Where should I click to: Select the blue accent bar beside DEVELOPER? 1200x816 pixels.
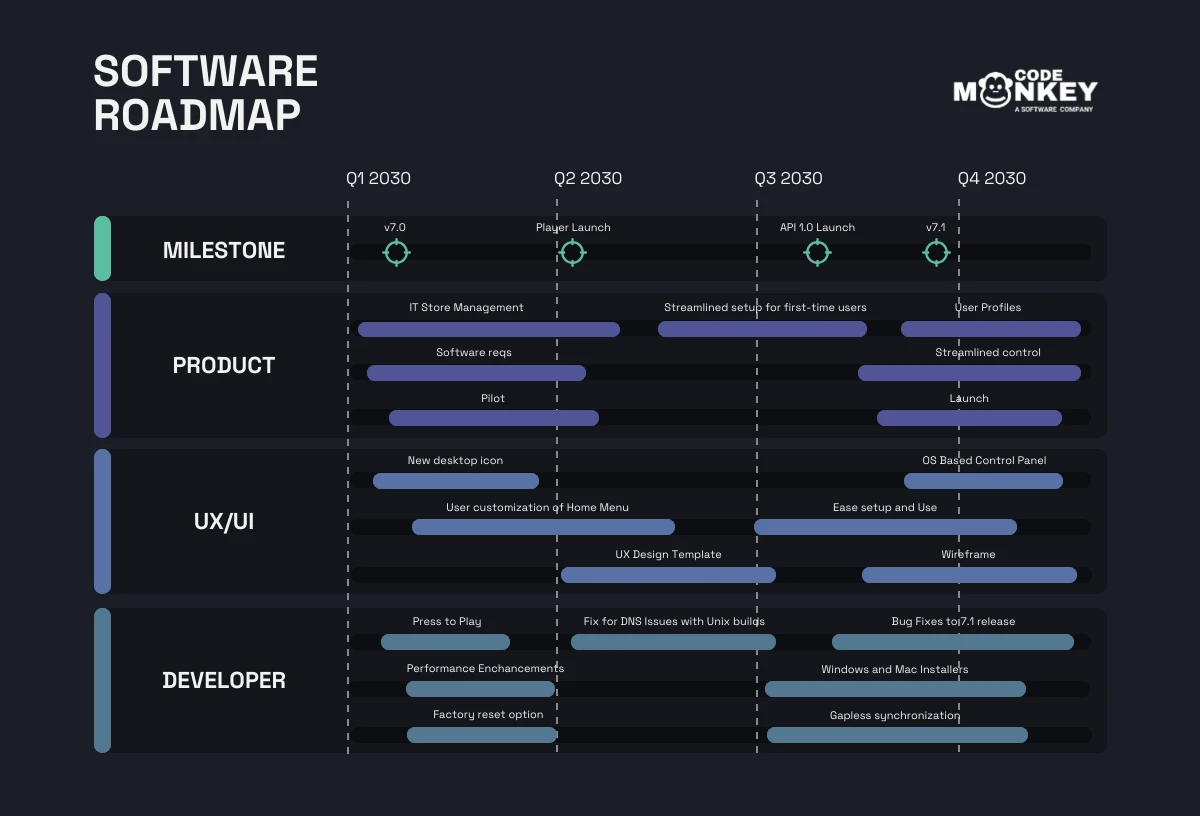(x=102, y=680)
